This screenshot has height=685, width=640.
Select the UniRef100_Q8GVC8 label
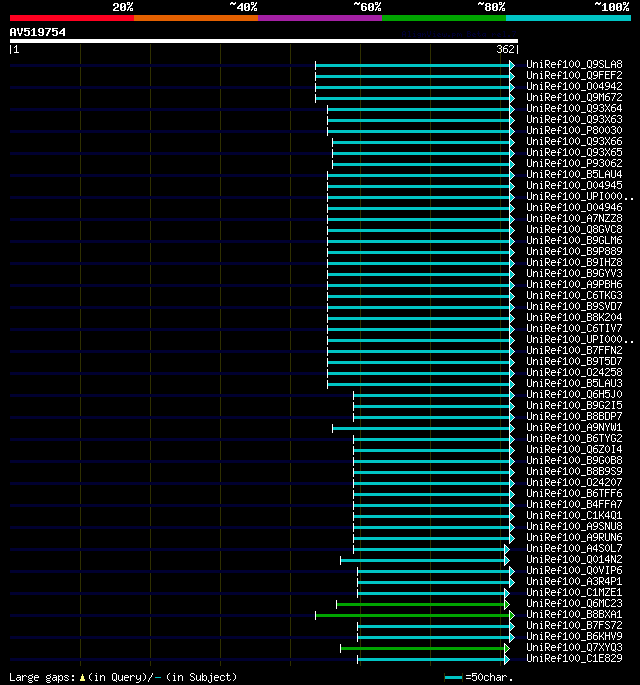pyautogui.click(x=574, y=229)
